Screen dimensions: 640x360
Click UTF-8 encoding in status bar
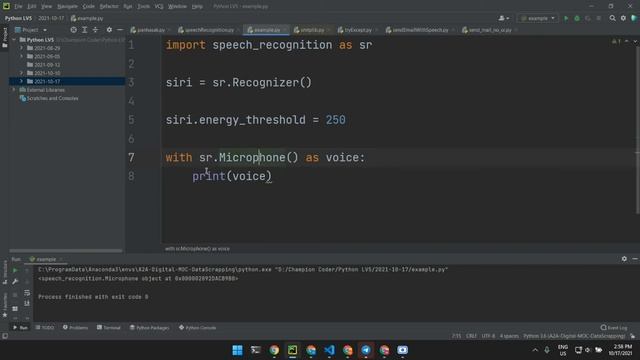(488, 336)
